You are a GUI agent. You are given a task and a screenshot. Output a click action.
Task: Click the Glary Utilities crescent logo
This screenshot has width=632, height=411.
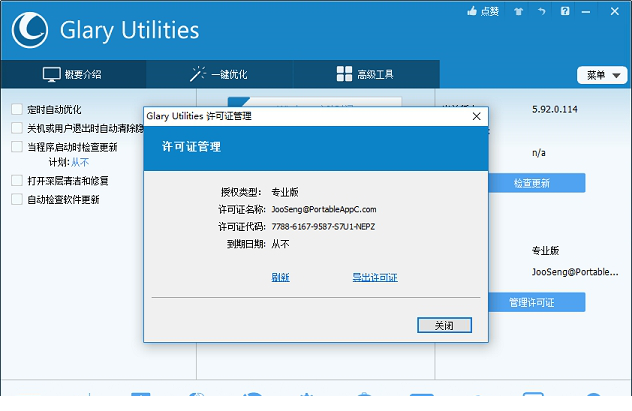(x=30, y=30)
